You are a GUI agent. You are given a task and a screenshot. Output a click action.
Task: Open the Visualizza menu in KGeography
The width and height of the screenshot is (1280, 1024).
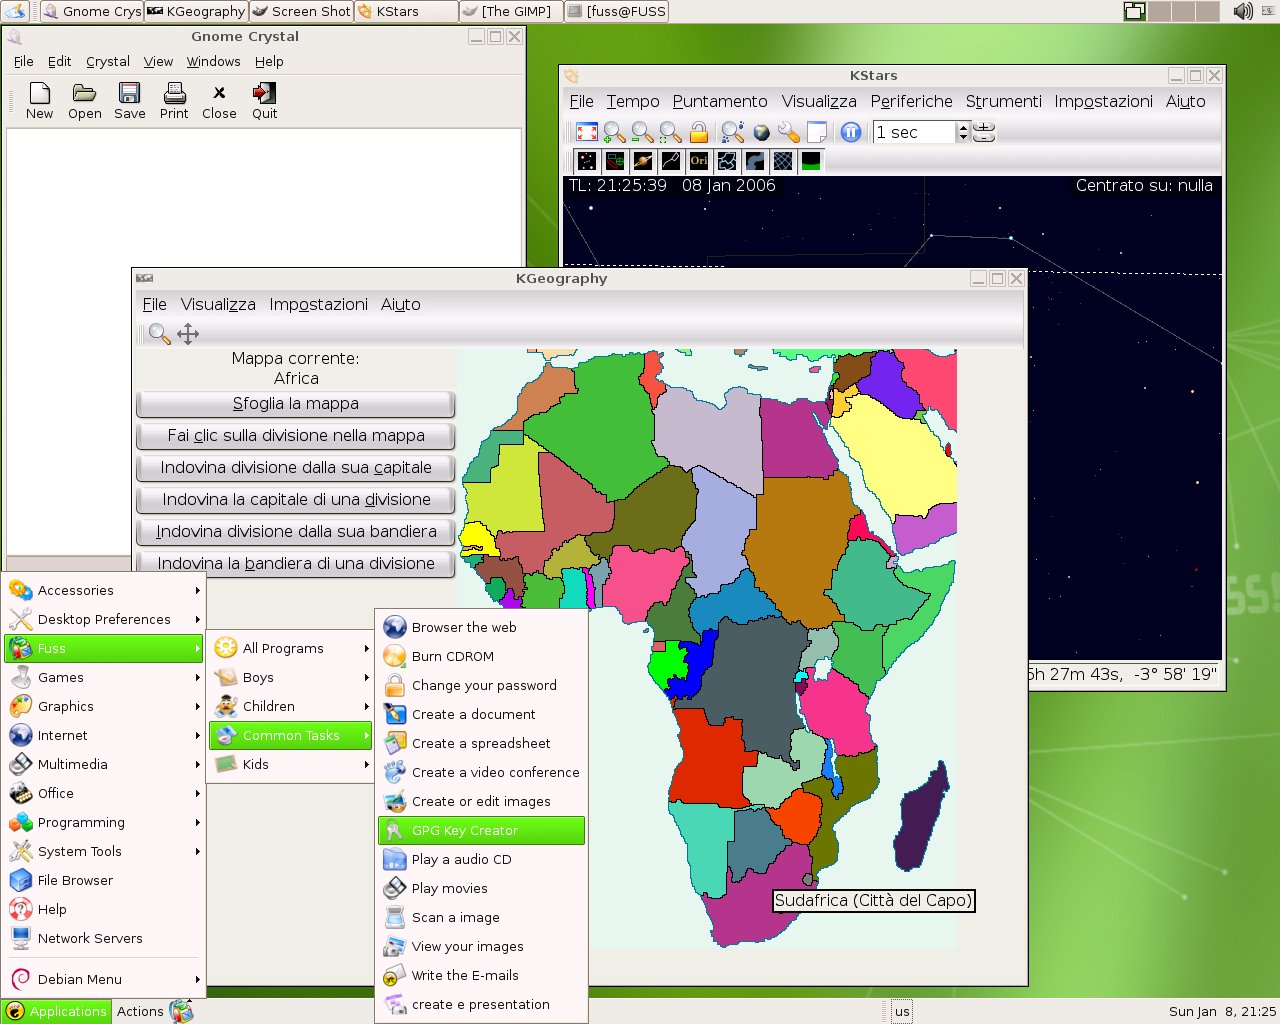click(x=218, y=304)
